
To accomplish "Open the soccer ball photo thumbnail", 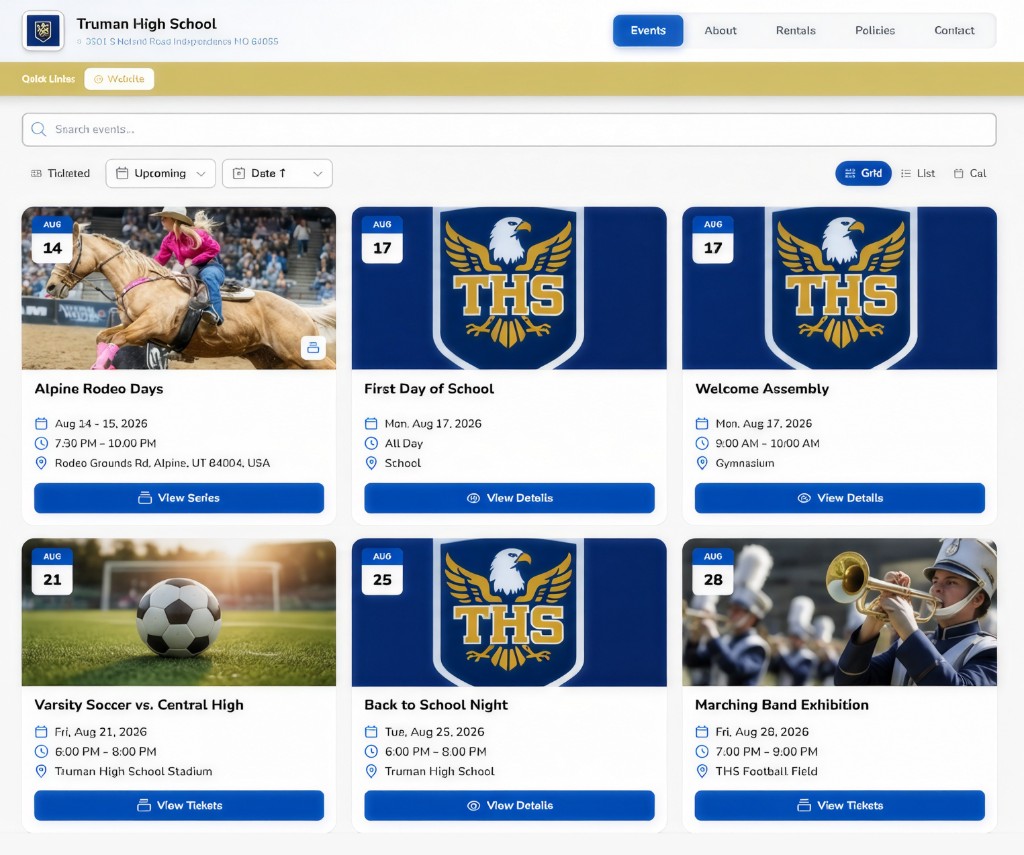I will point(179,612).
